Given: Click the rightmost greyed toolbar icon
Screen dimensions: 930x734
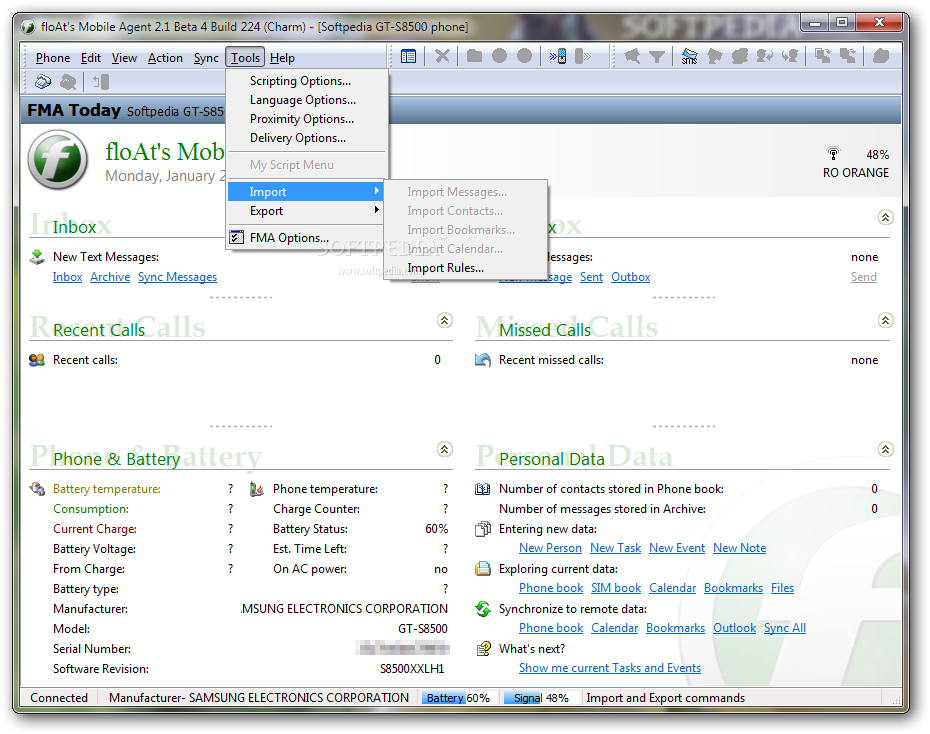Looking at the screenshot, I should [881, 56].
